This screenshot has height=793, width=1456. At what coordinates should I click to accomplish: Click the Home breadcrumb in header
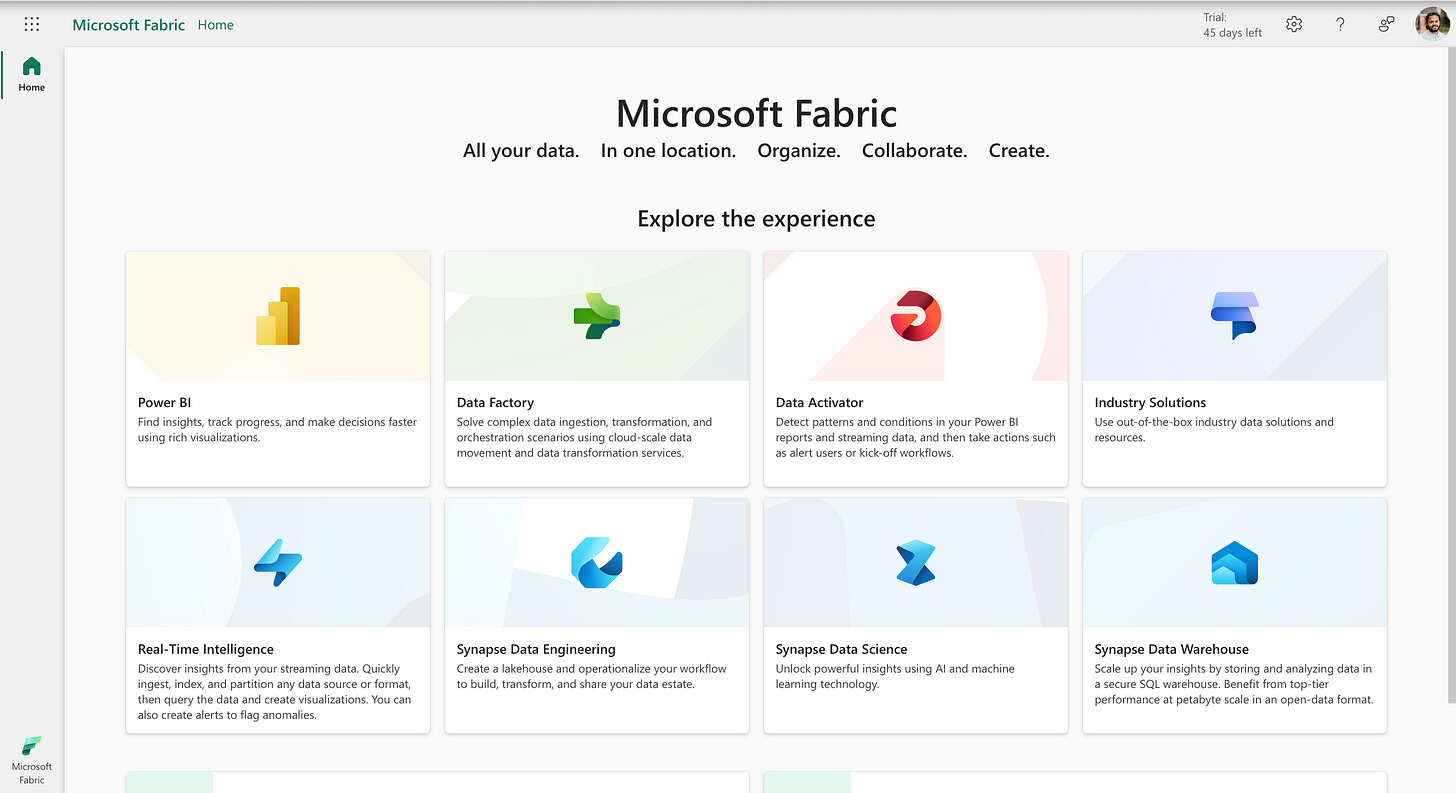[x=216, y=25]
